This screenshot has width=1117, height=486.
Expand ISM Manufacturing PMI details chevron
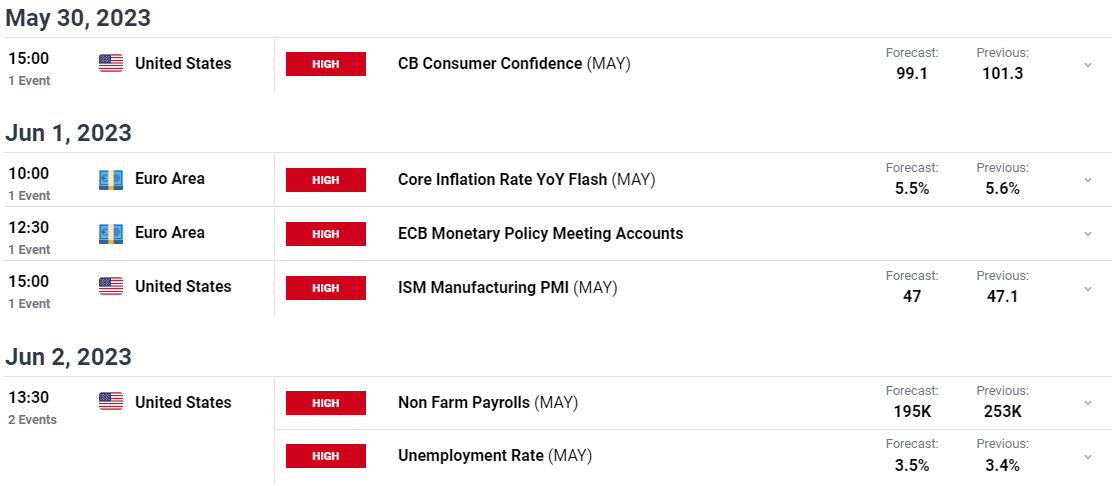pos(1088,288)
